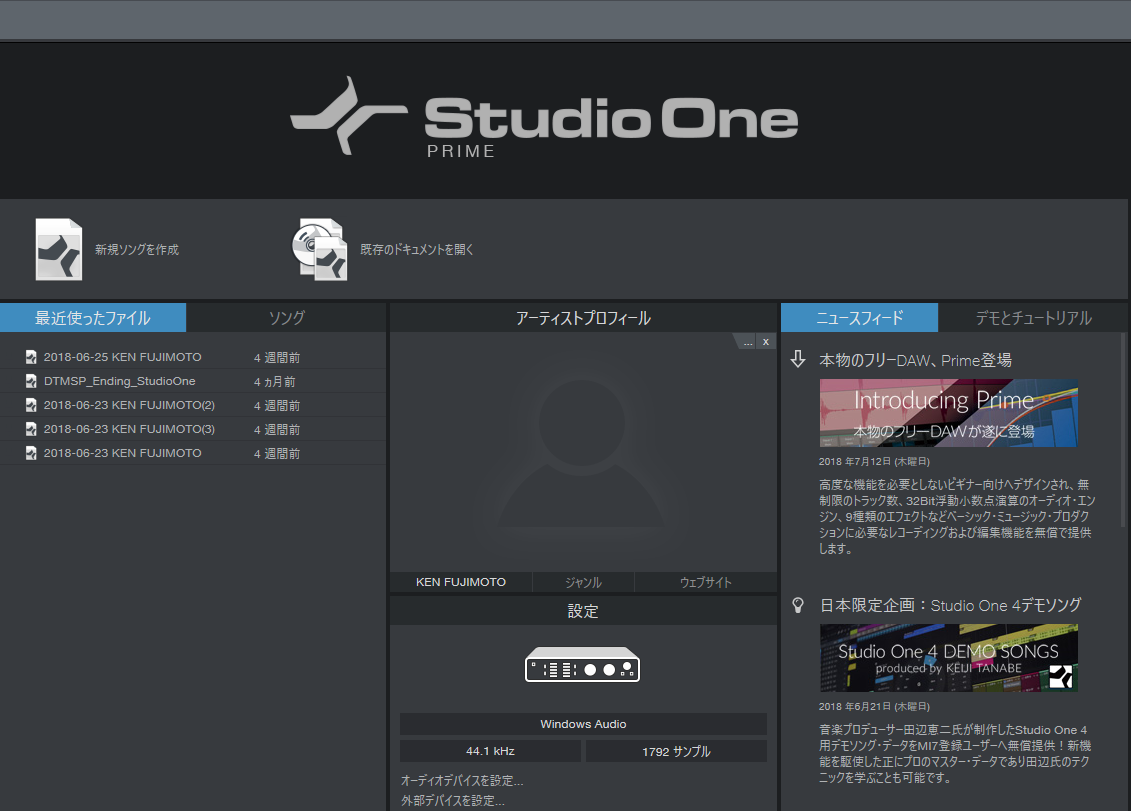Click the 2018 年7月12日 (木曜日) news date
This screenshot has width=1131, height=811.
(874, 461)
